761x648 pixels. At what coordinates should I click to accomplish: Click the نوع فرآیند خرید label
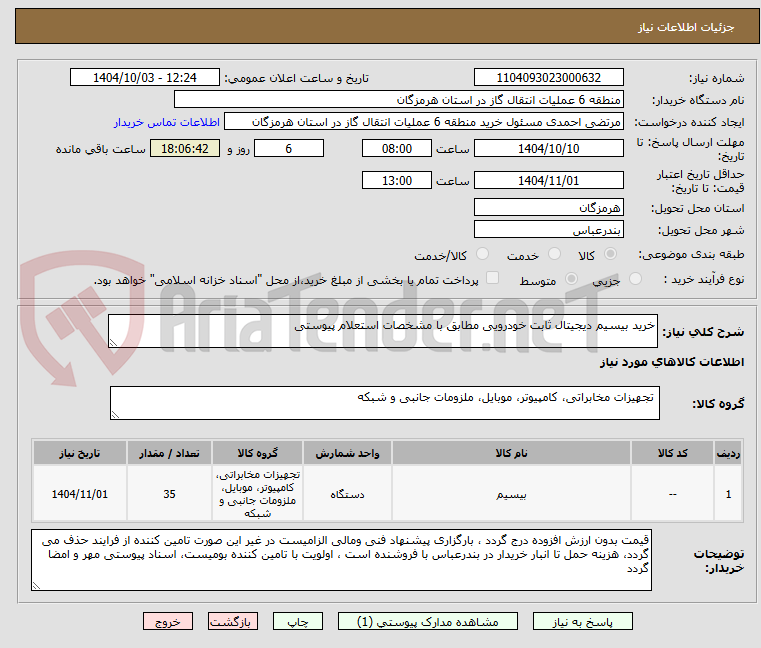tap(704, 280)
